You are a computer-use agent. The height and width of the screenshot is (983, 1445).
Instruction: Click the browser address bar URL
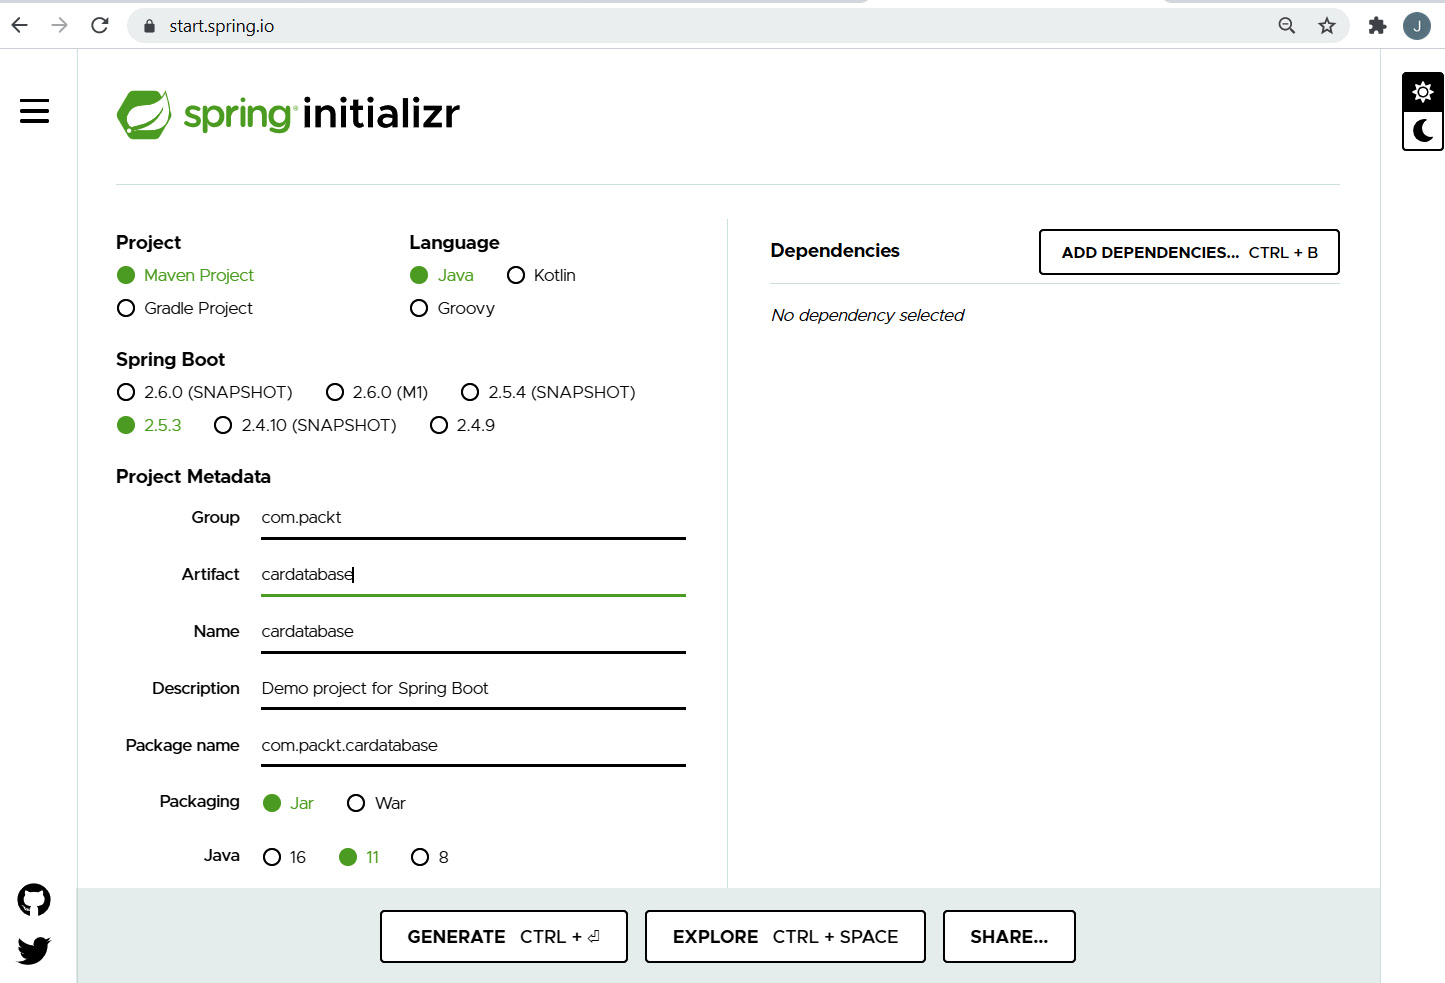[x=222, y=26]
